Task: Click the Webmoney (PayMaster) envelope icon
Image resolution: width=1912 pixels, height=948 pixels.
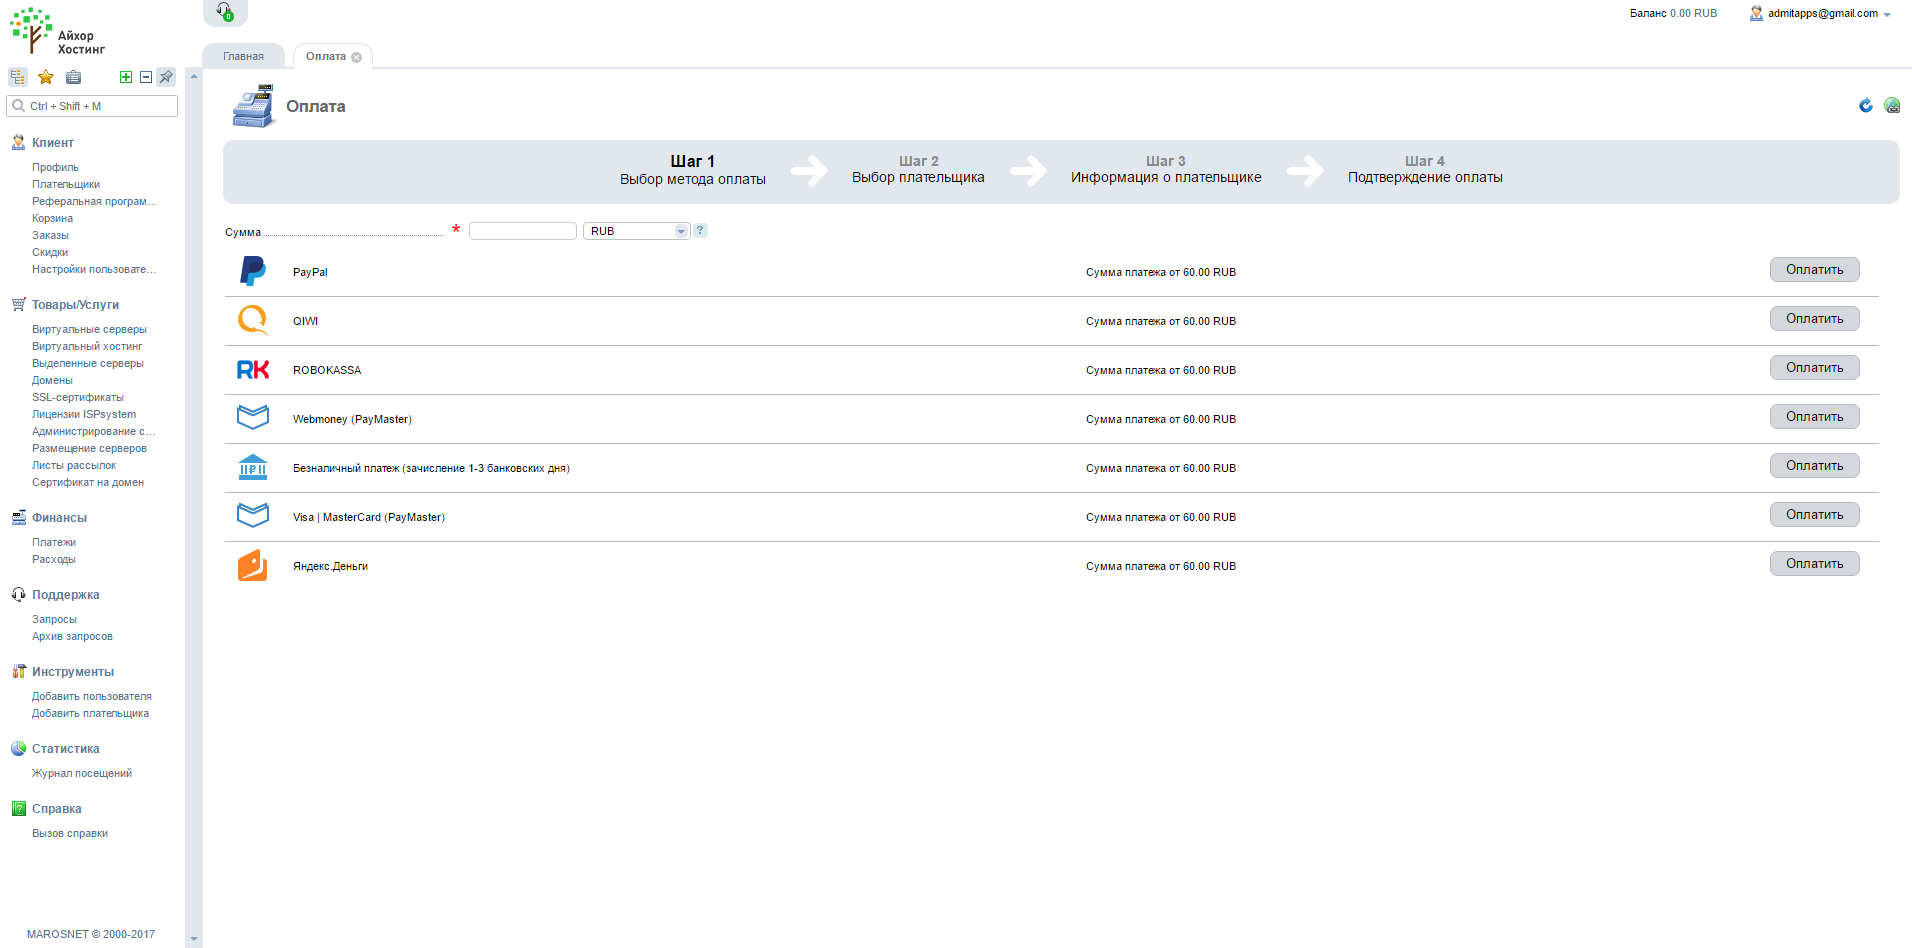Action: point(253,417)
